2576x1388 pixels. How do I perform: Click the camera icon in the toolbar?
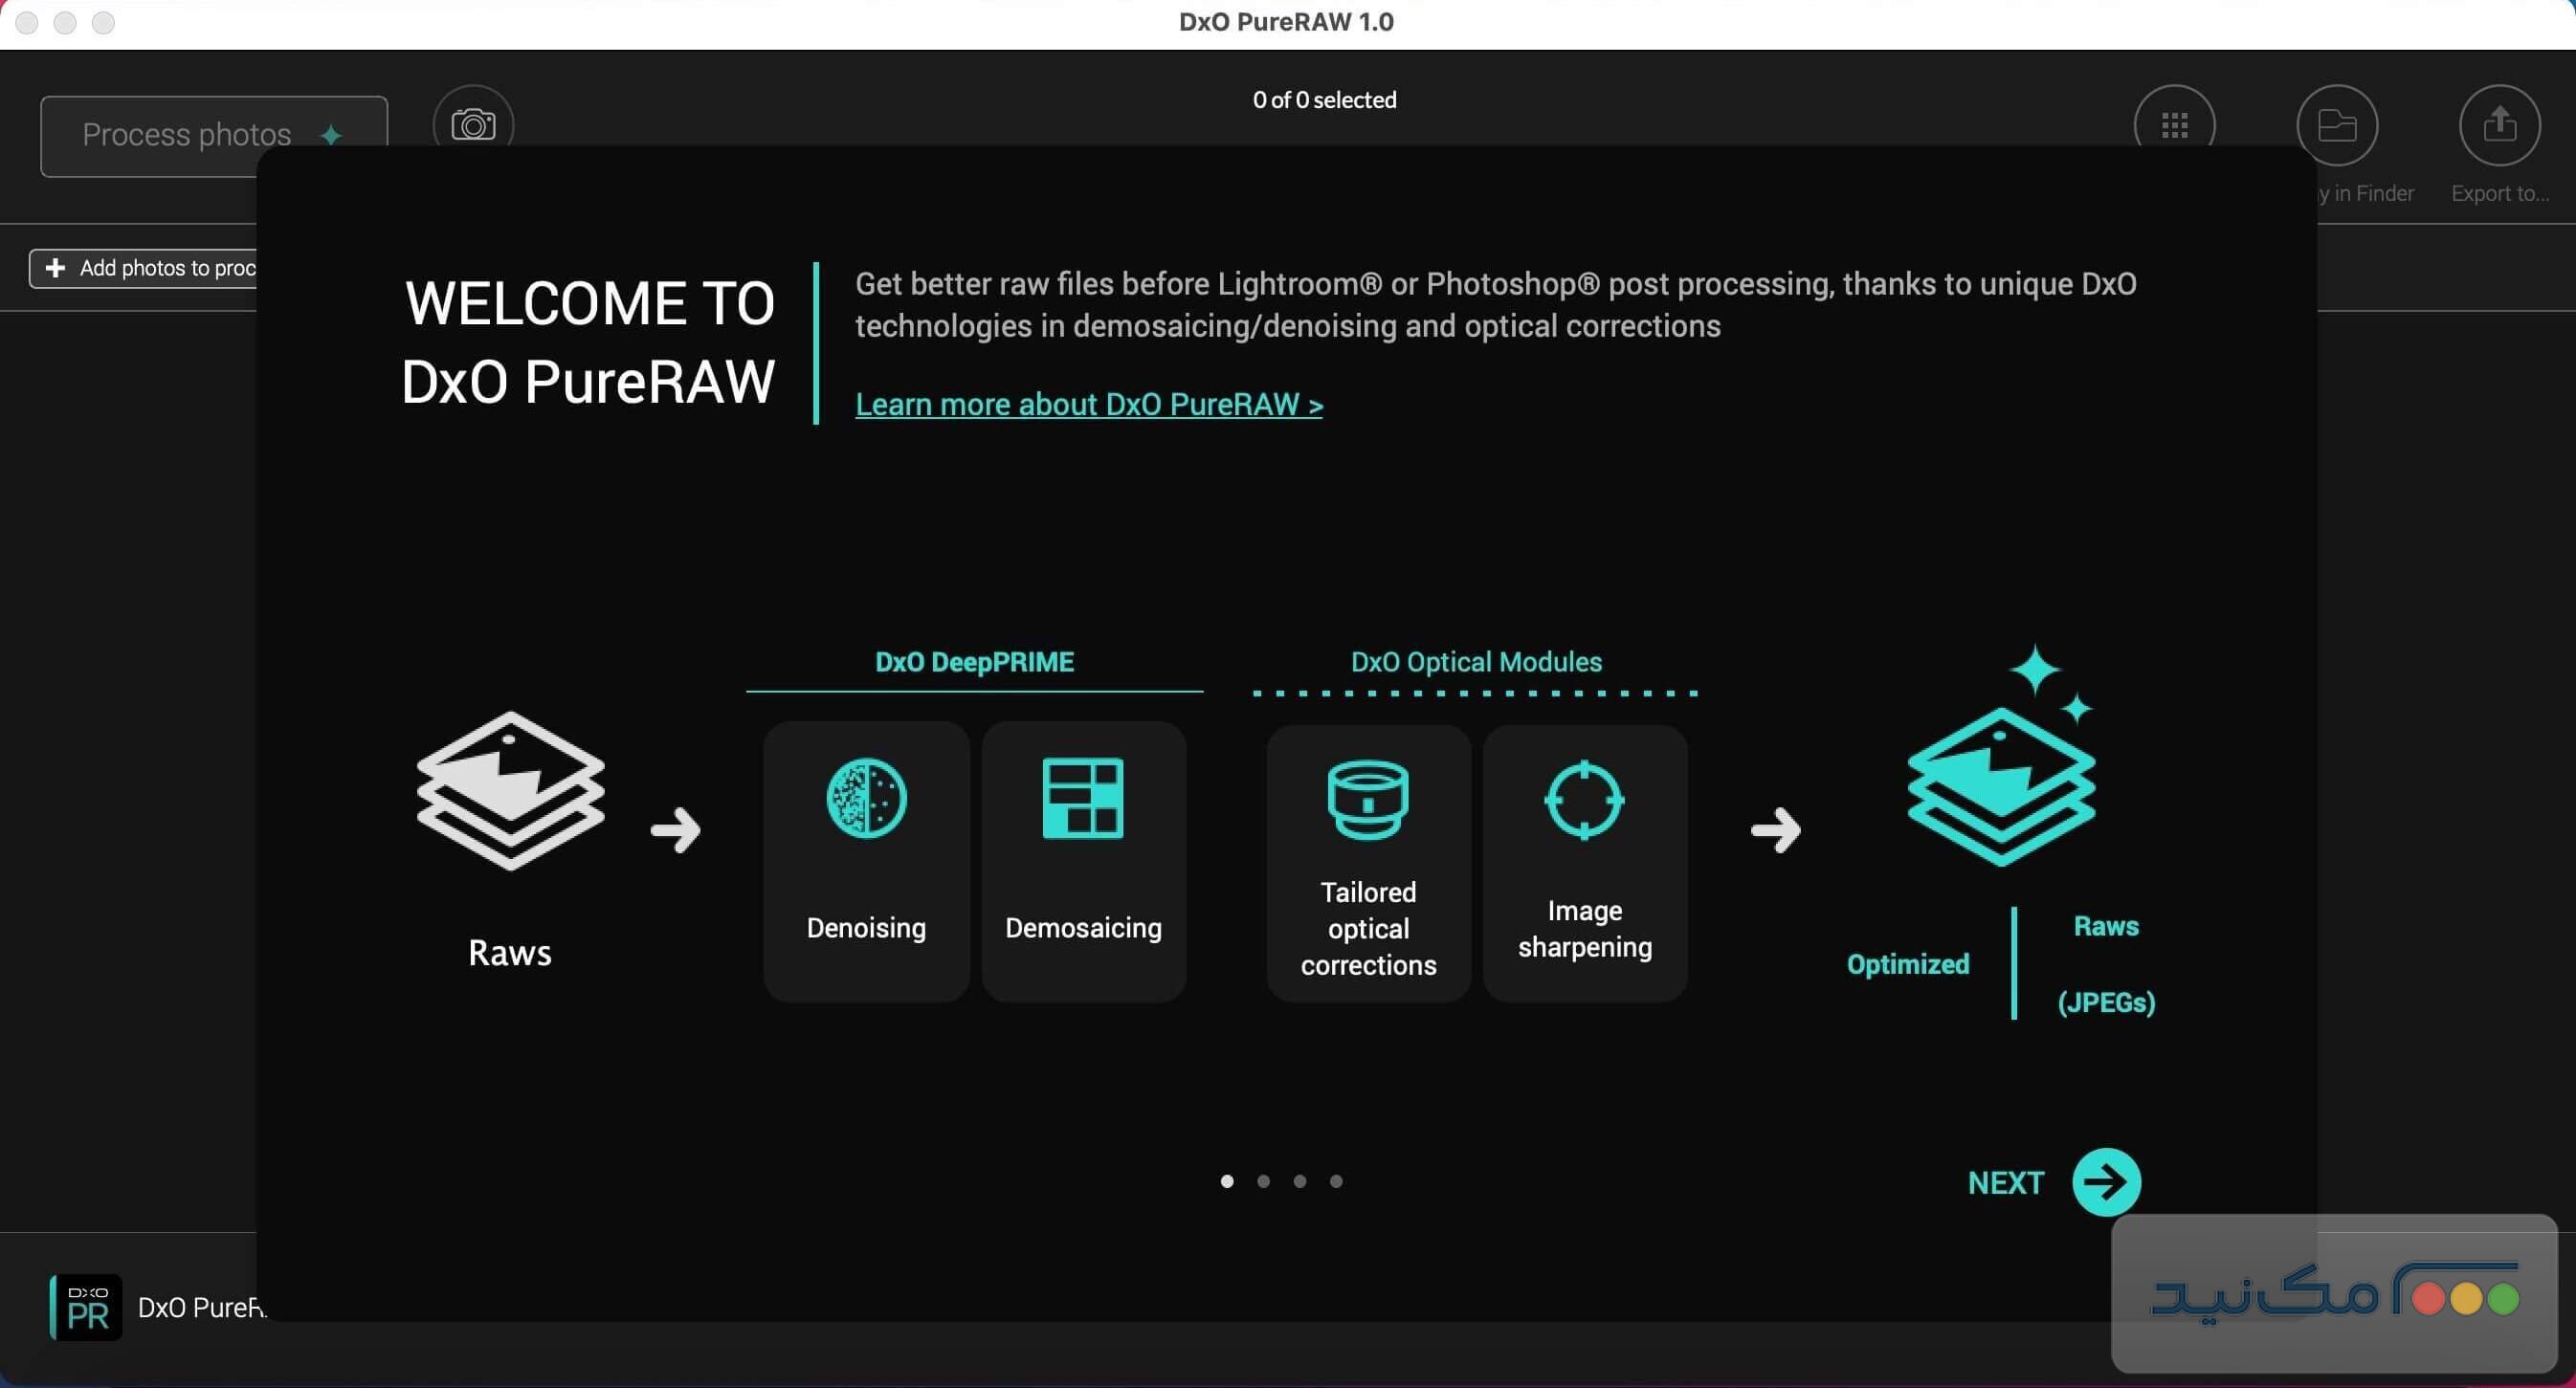[473, 124]
